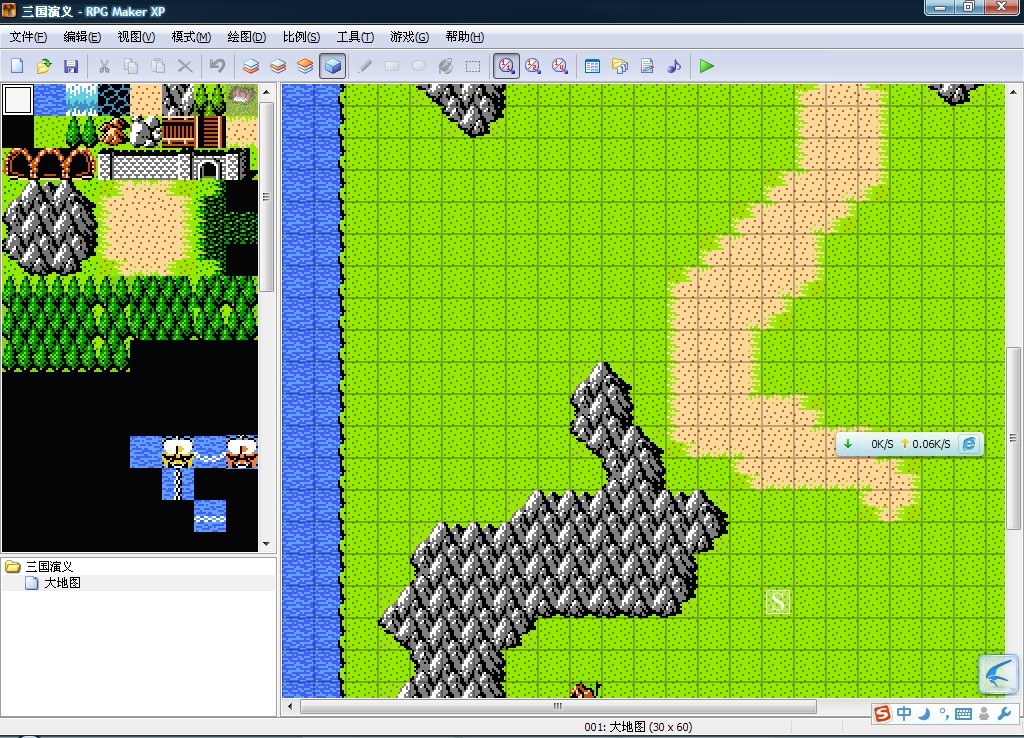1024x738 pixels.
Task: Click the map horizontal scrollbar thumb
Action: click(558, 706)
